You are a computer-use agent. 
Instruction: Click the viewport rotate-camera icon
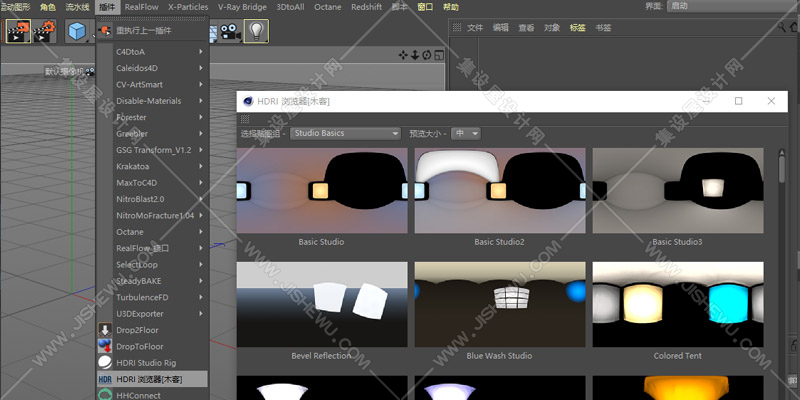click(x=427, y=55)
